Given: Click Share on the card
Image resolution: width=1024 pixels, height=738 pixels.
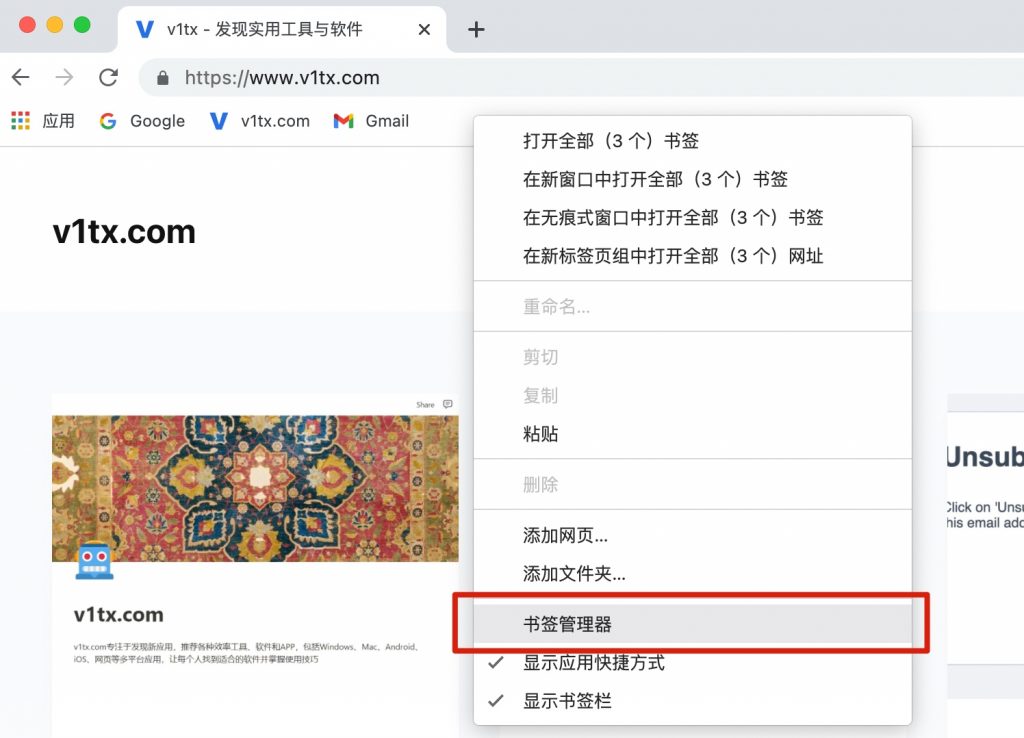Looking at the screenshot, I should tap(425, 405).
